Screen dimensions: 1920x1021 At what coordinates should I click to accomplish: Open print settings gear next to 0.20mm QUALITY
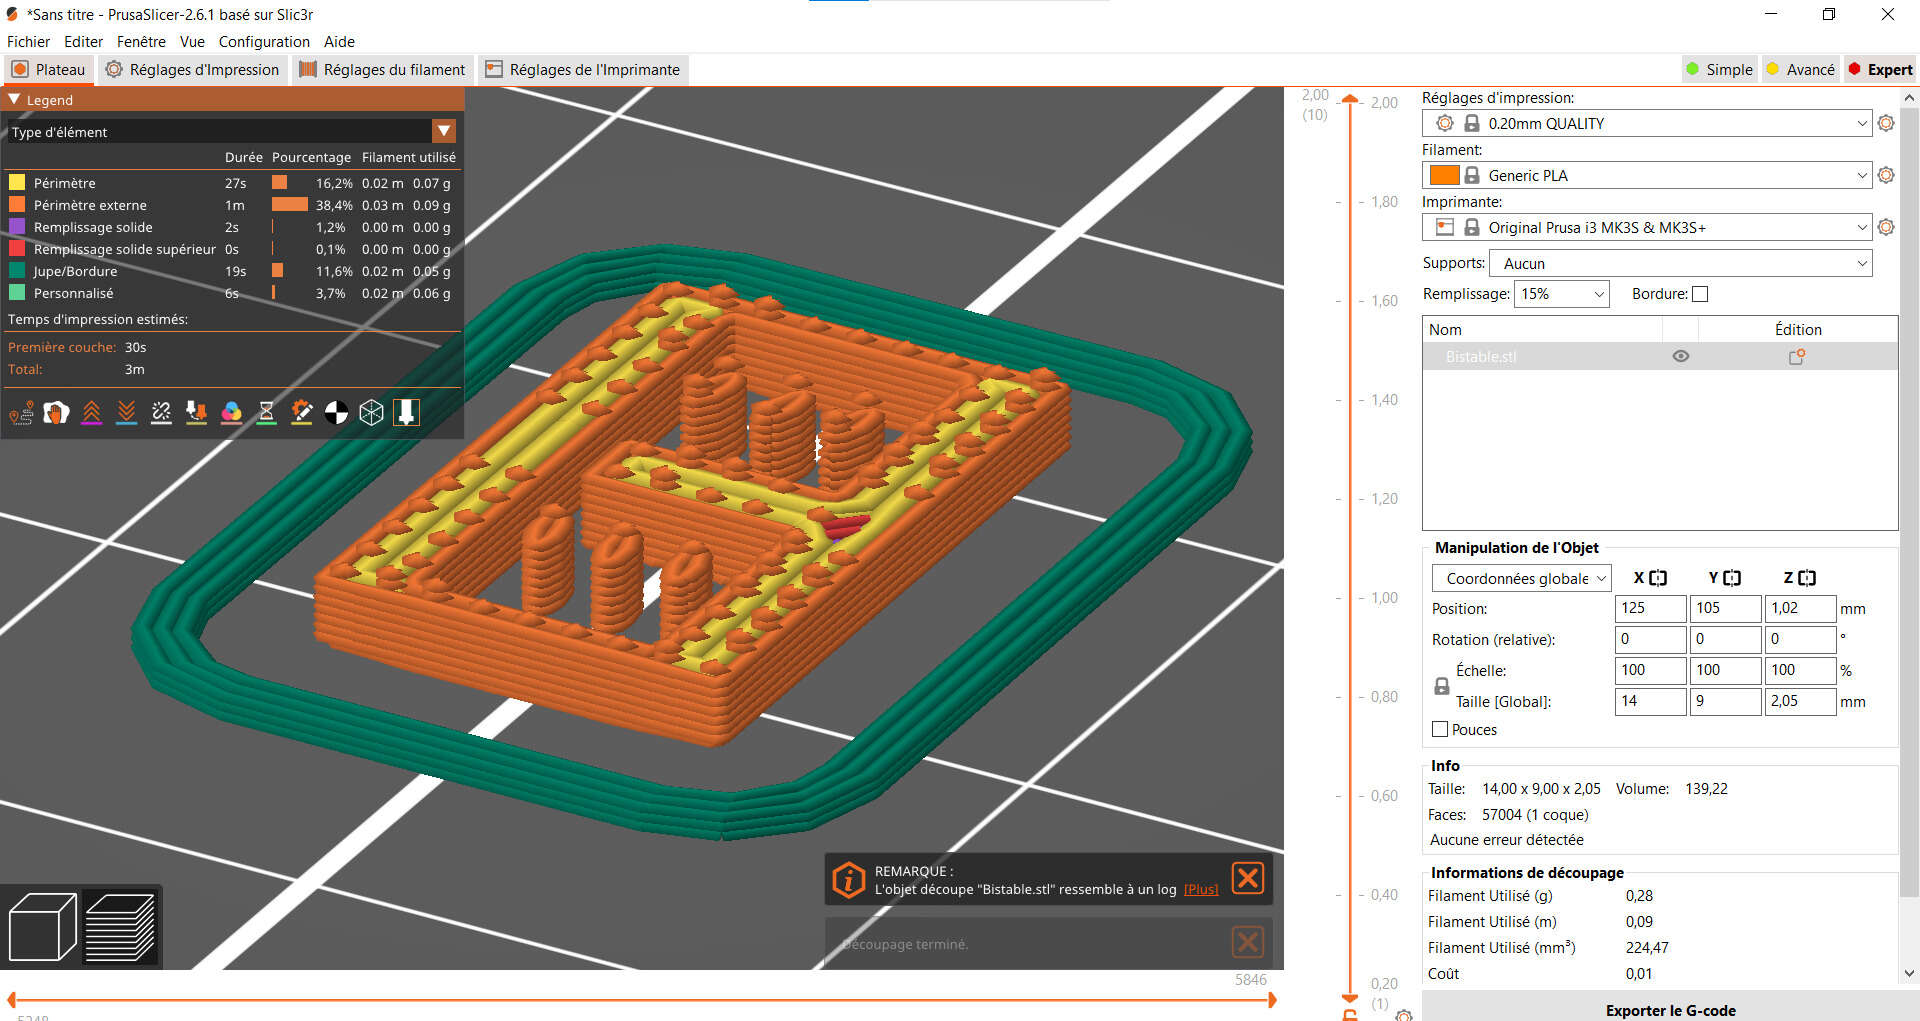click(x=1886, y=123)
